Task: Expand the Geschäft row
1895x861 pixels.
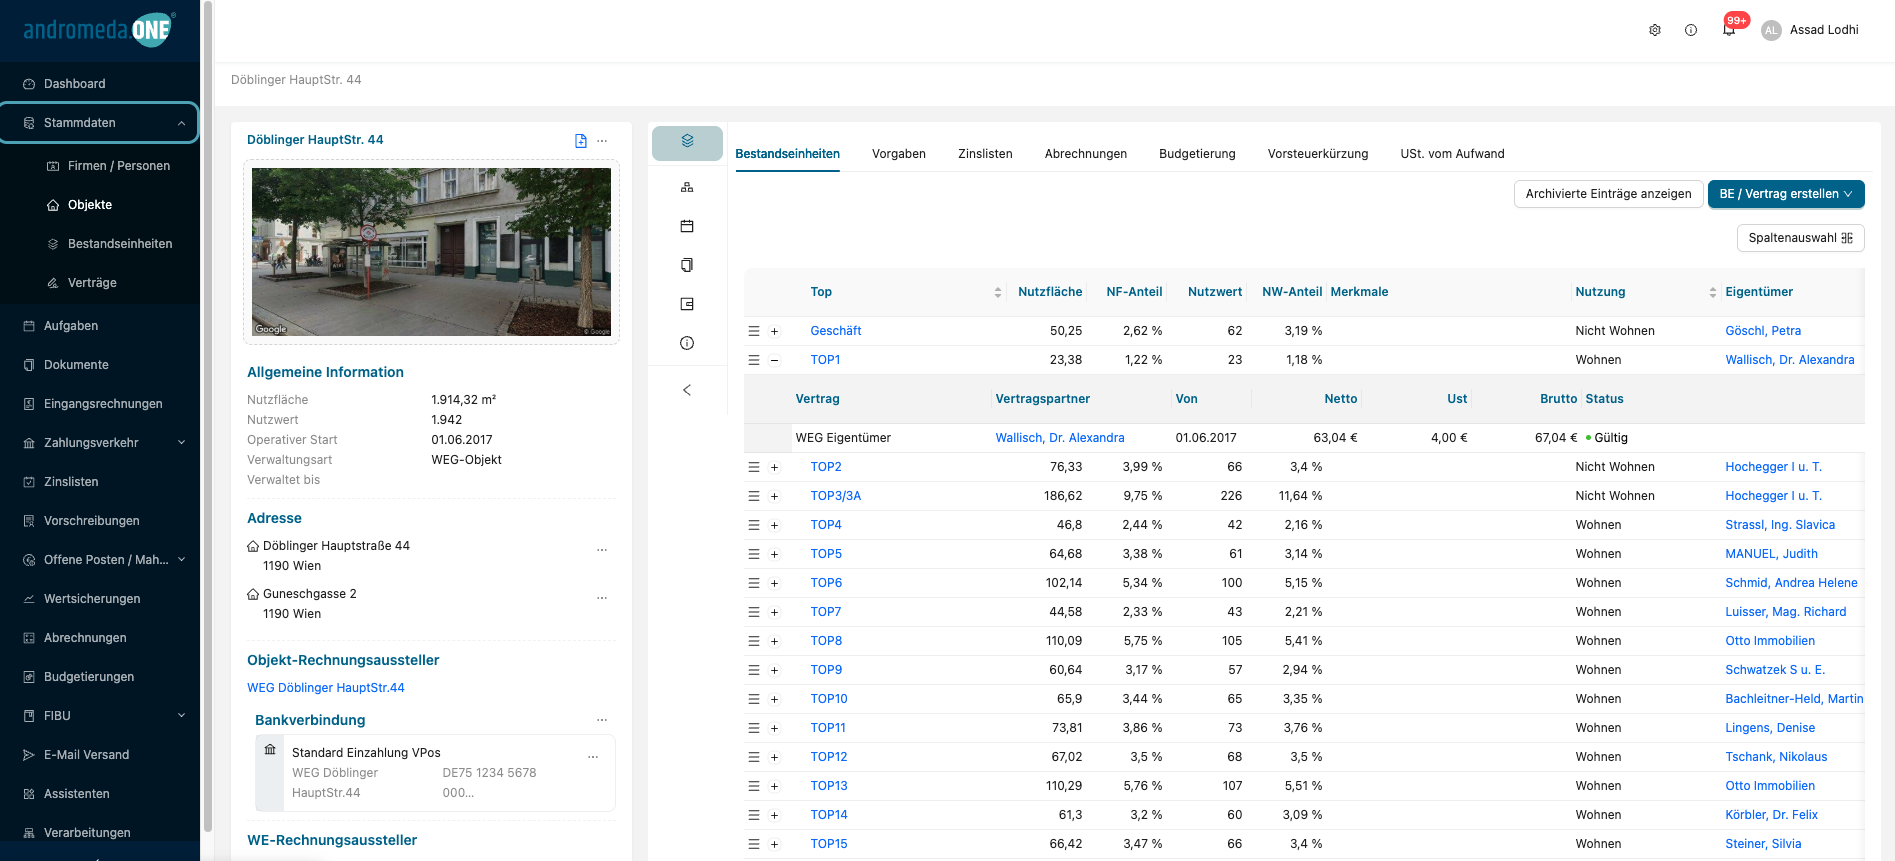Action: 774,331
